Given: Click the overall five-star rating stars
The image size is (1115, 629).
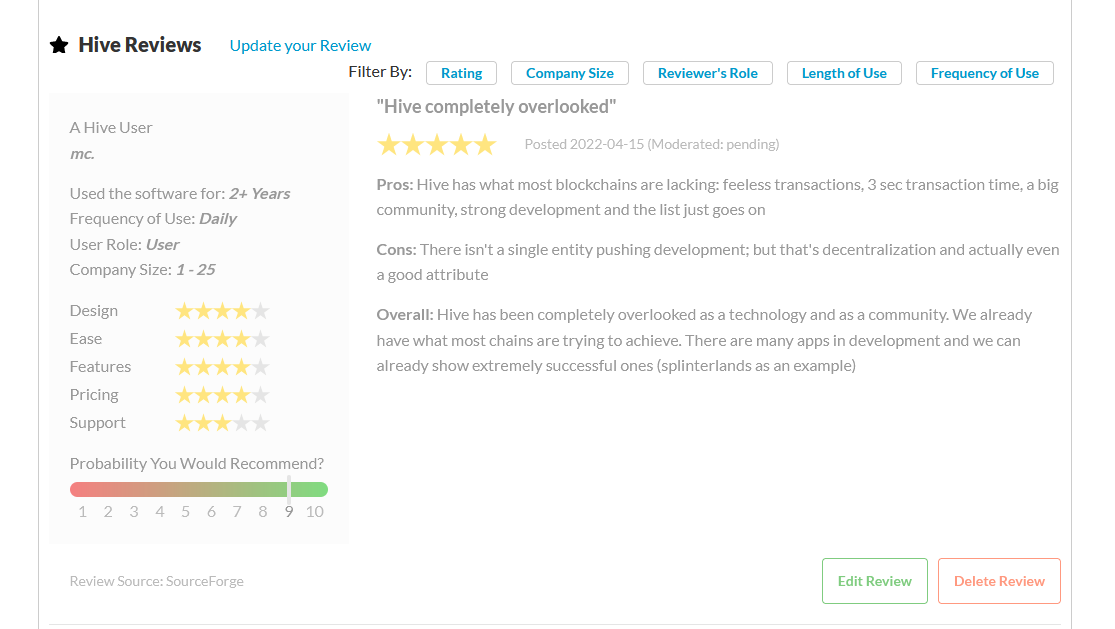Looking at the screenshot, I should [437, 145].
